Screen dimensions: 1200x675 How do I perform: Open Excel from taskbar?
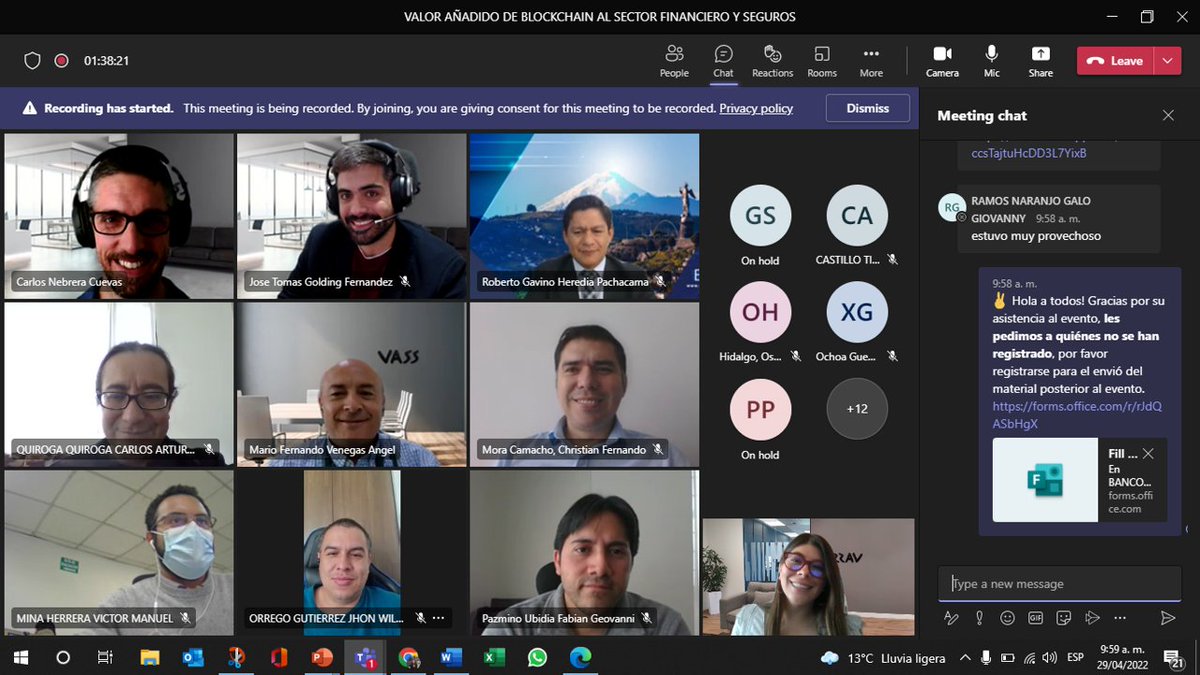(494, 657)
